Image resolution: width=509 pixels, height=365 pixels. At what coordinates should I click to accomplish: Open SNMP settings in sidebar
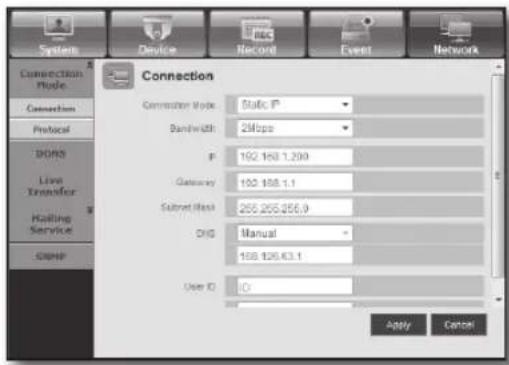click(51, 256)
